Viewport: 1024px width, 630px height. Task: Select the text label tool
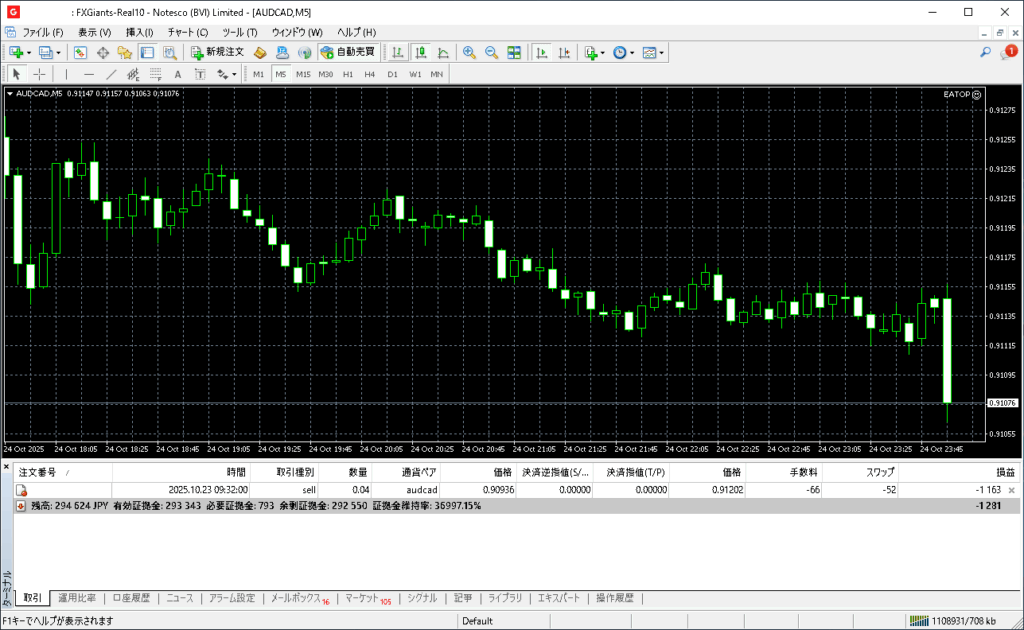[x=178, y=74]
